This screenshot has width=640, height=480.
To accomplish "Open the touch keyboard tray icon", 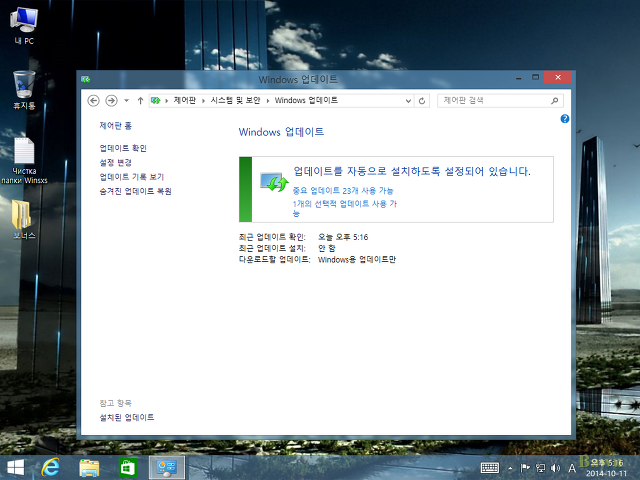I will pos(490,468).
